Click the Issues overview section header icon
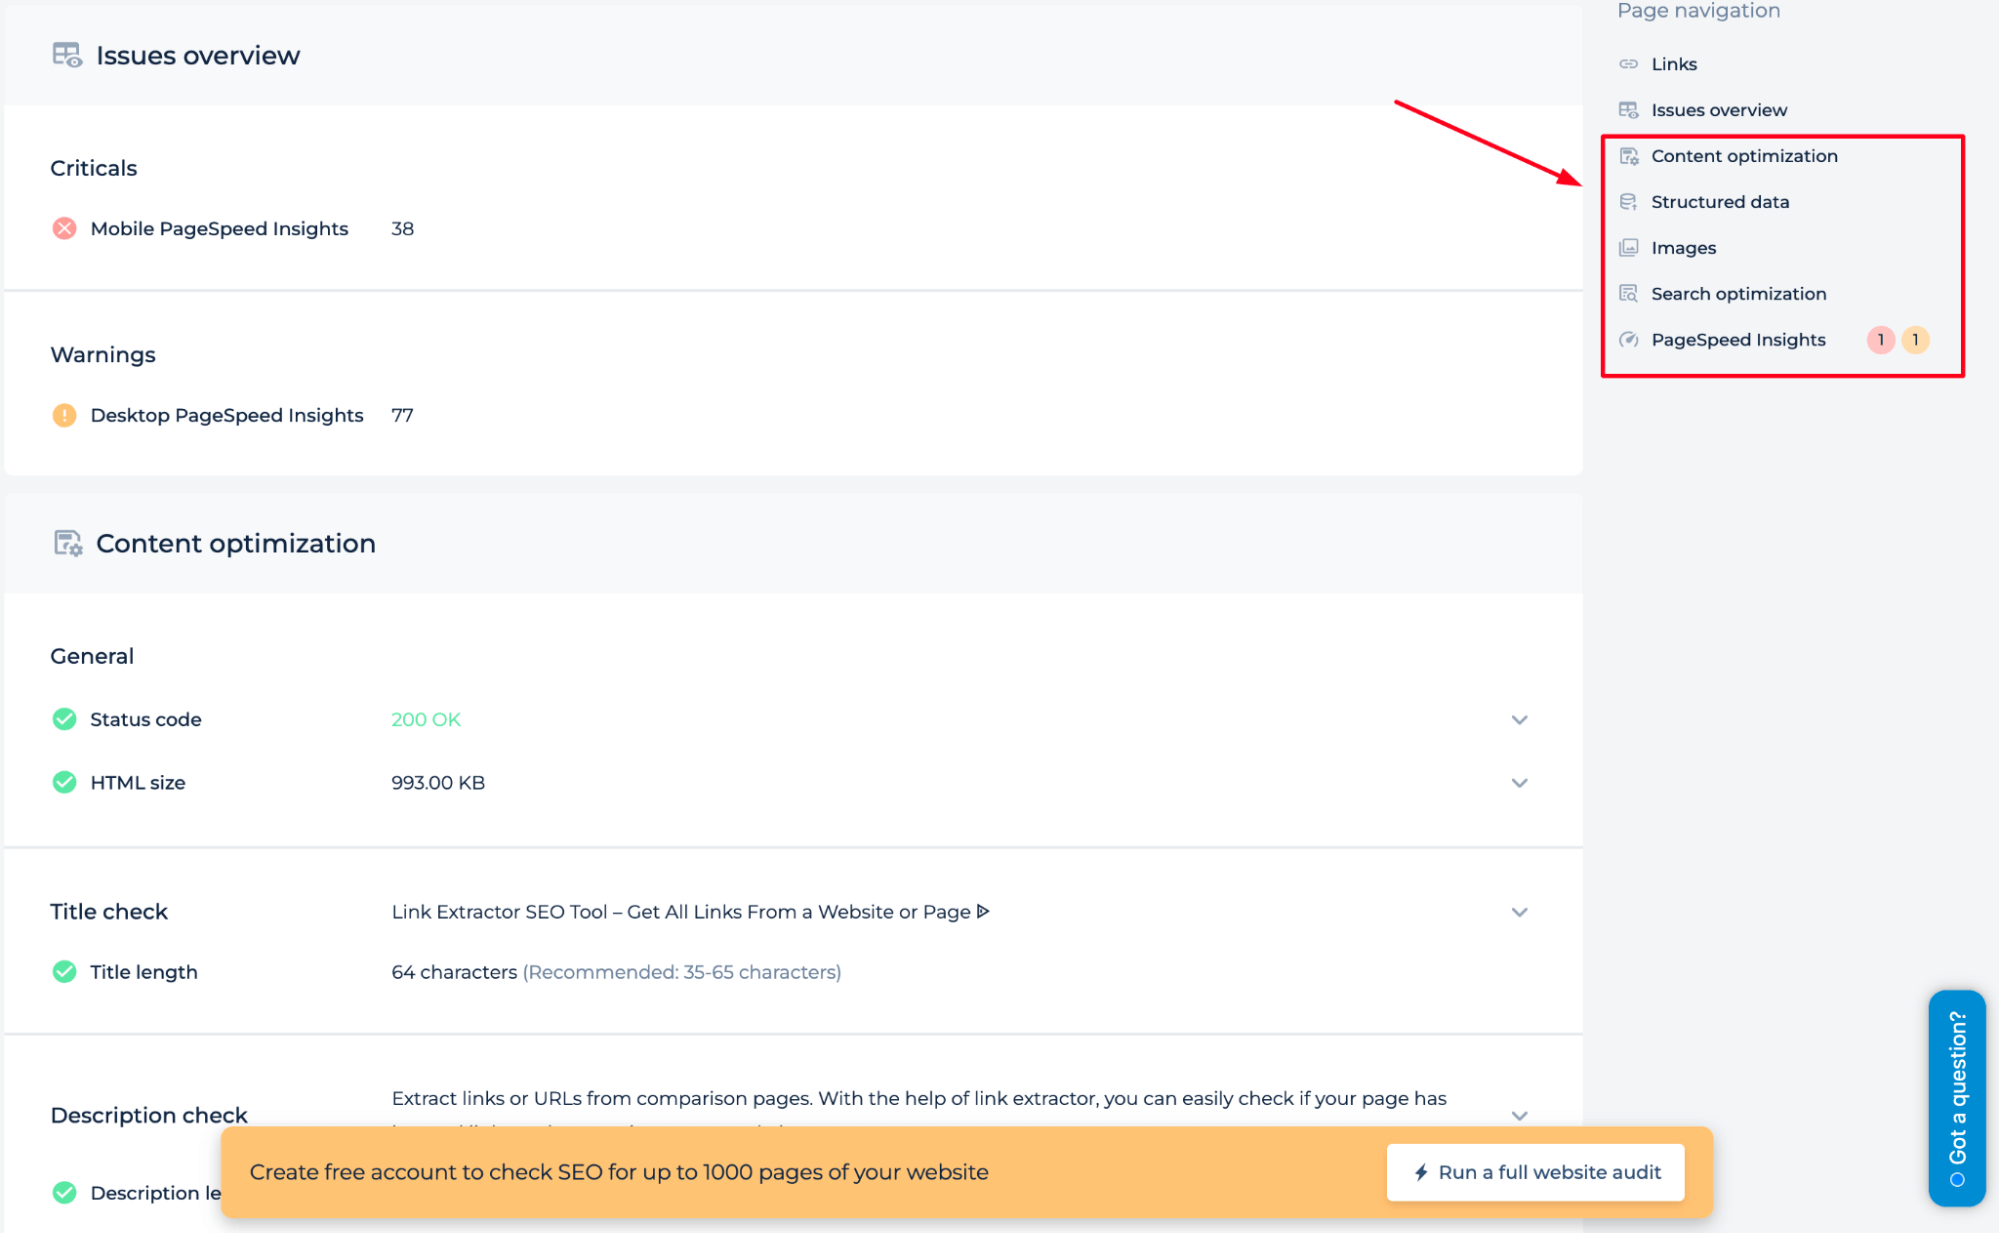The image size is (1999, 1233). (67, 55)
